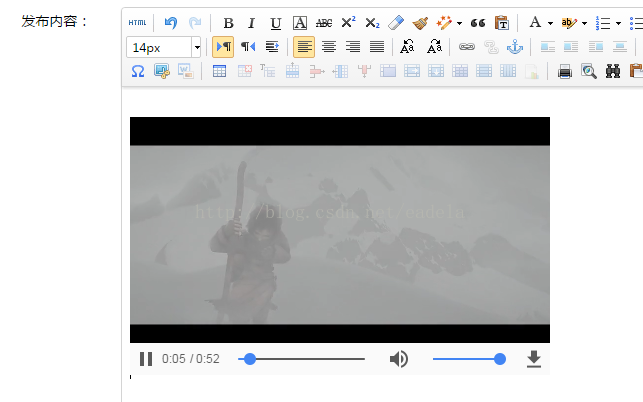Adjust the volume slider
The image size is (643, 402).
click(x=469, y=359)
